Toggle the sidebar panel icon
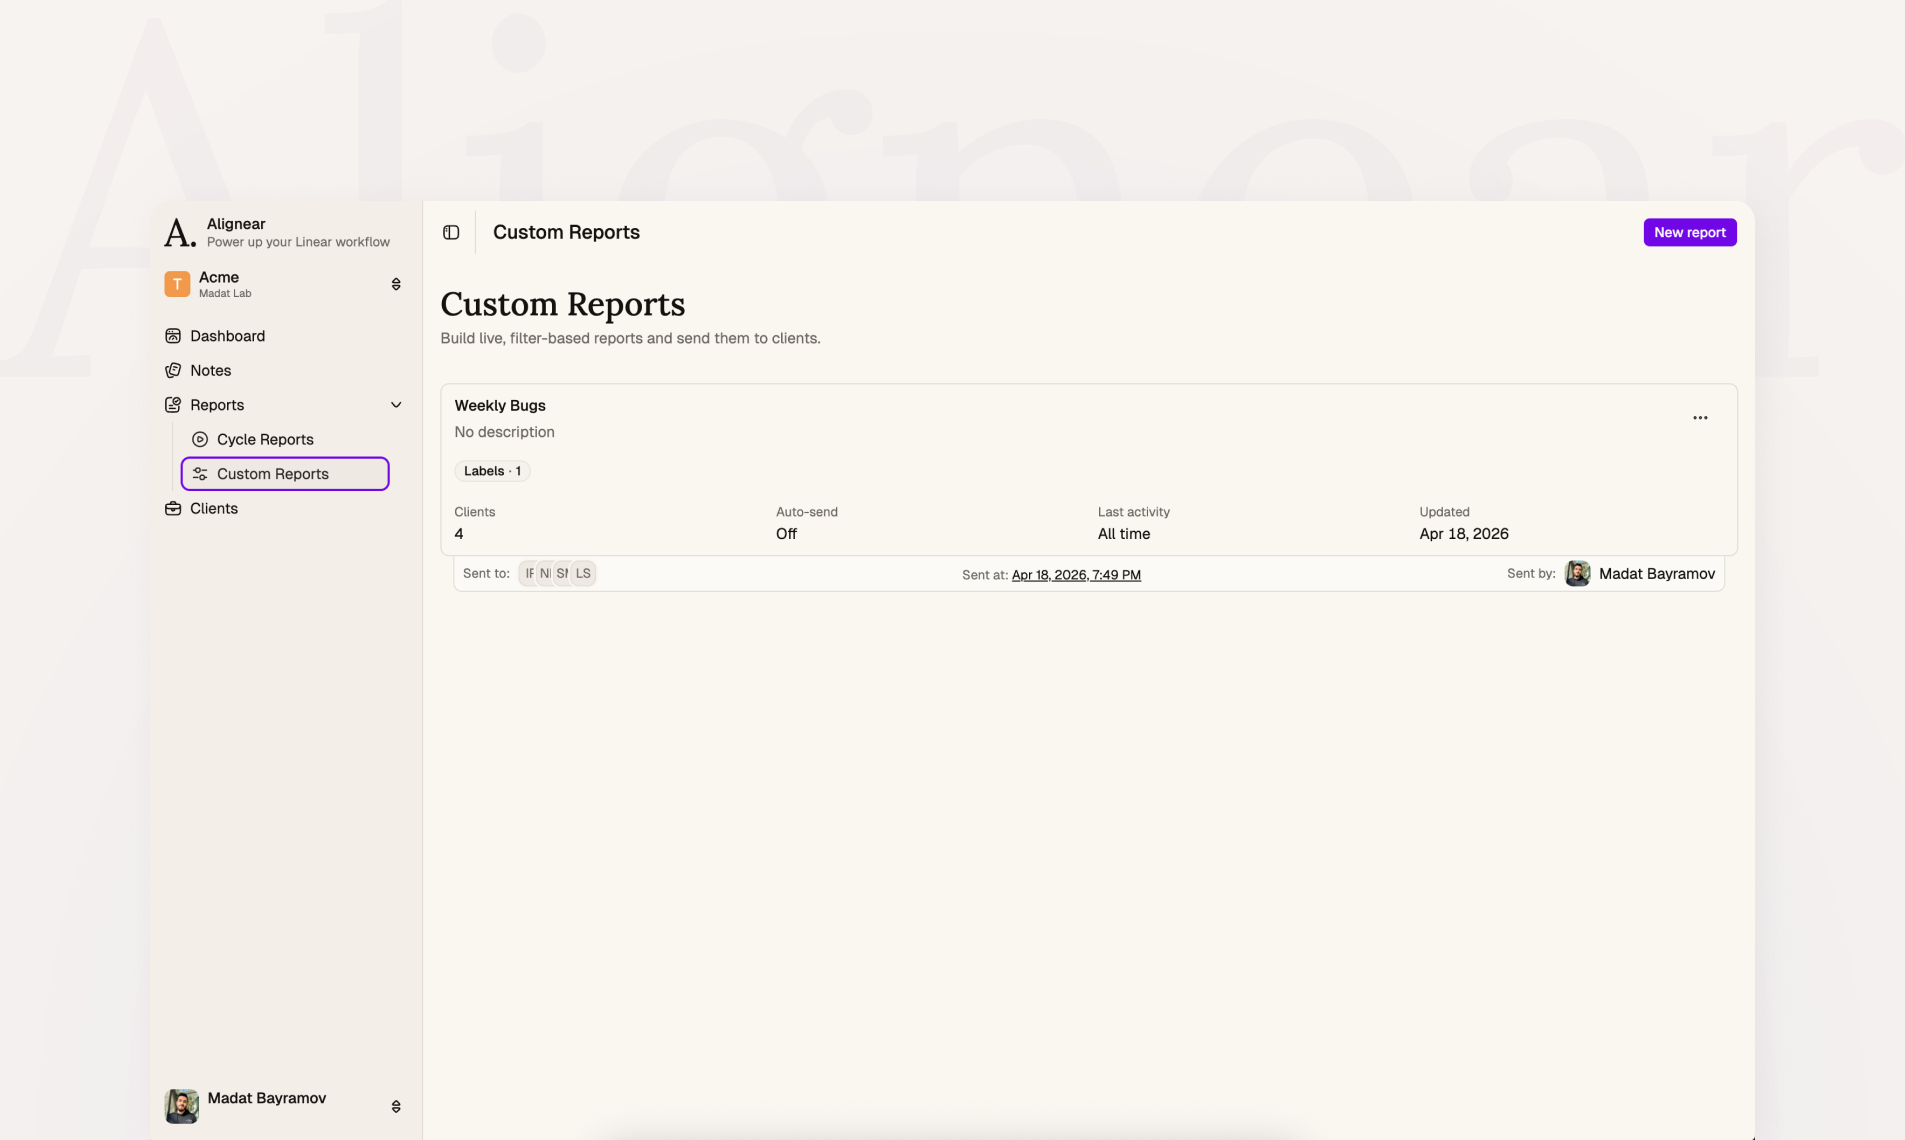The height and width of the screenshot is (1140, 1905). 451,232
